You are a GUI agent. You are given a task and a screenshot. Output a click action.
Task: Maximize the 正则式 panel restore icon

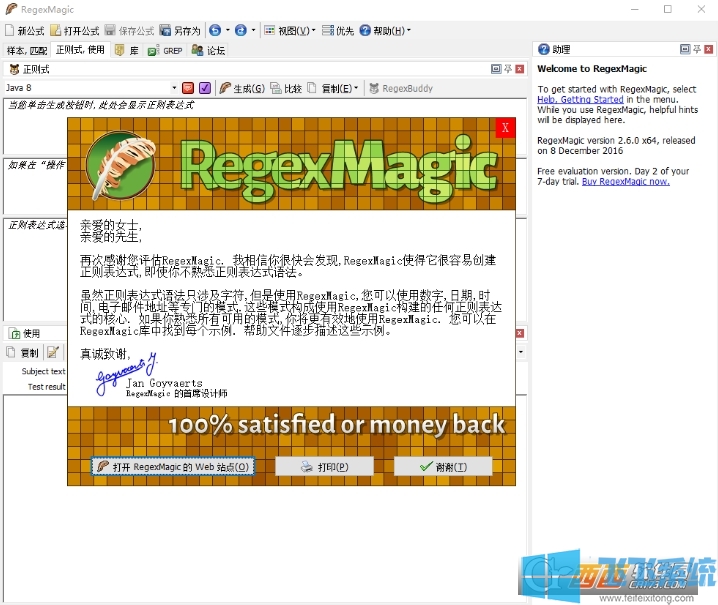point(496,69)
